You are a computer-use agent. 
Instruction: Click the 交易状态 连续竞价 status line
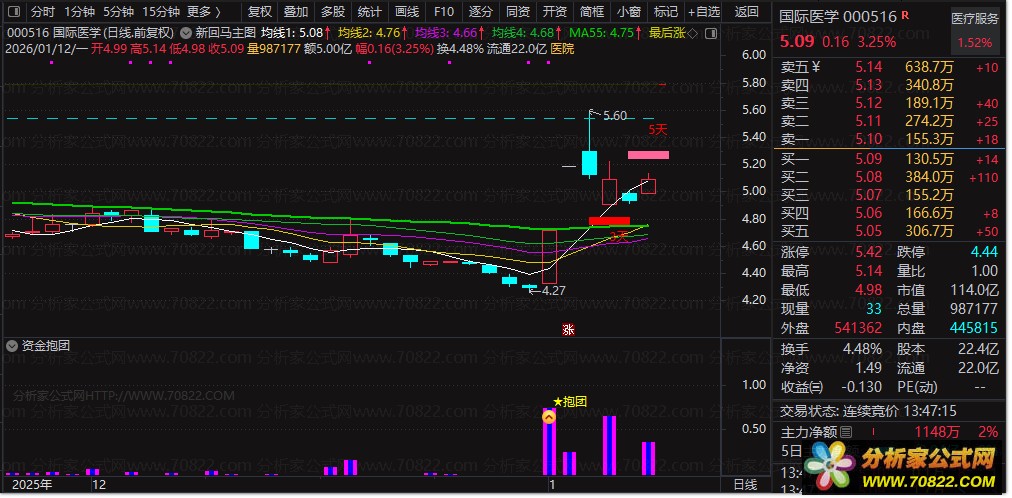click(x=868, y=411)
